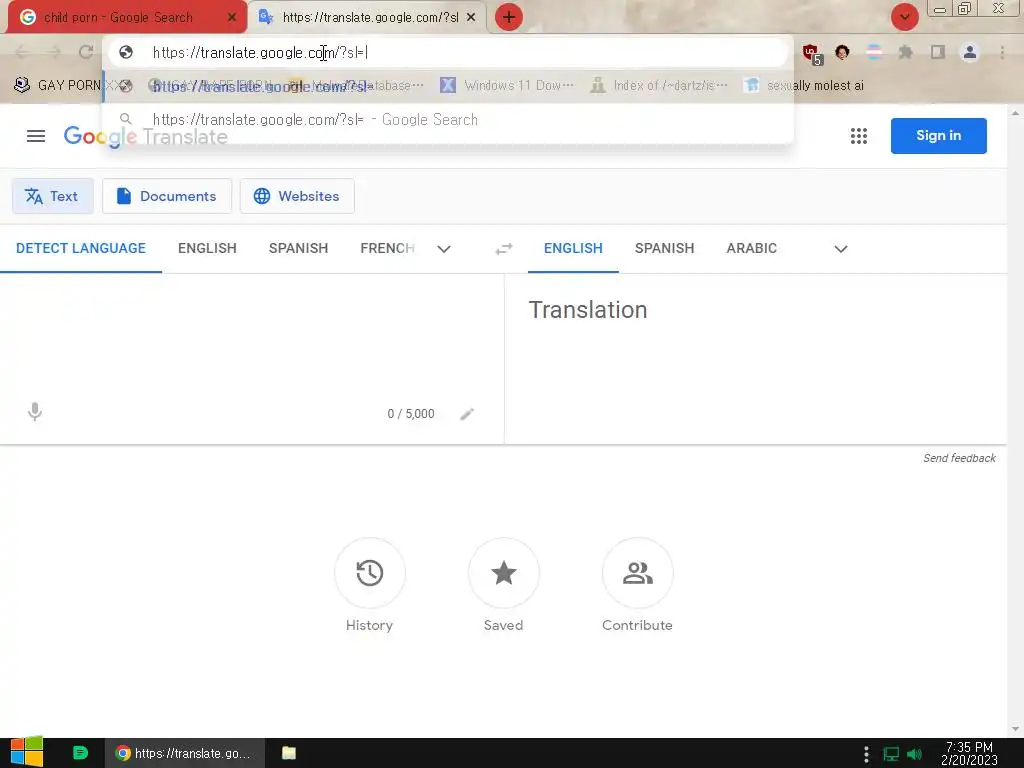This screenshot has width=1024, height=768.
Task: Reload the current page
Action: coord(86,52)
